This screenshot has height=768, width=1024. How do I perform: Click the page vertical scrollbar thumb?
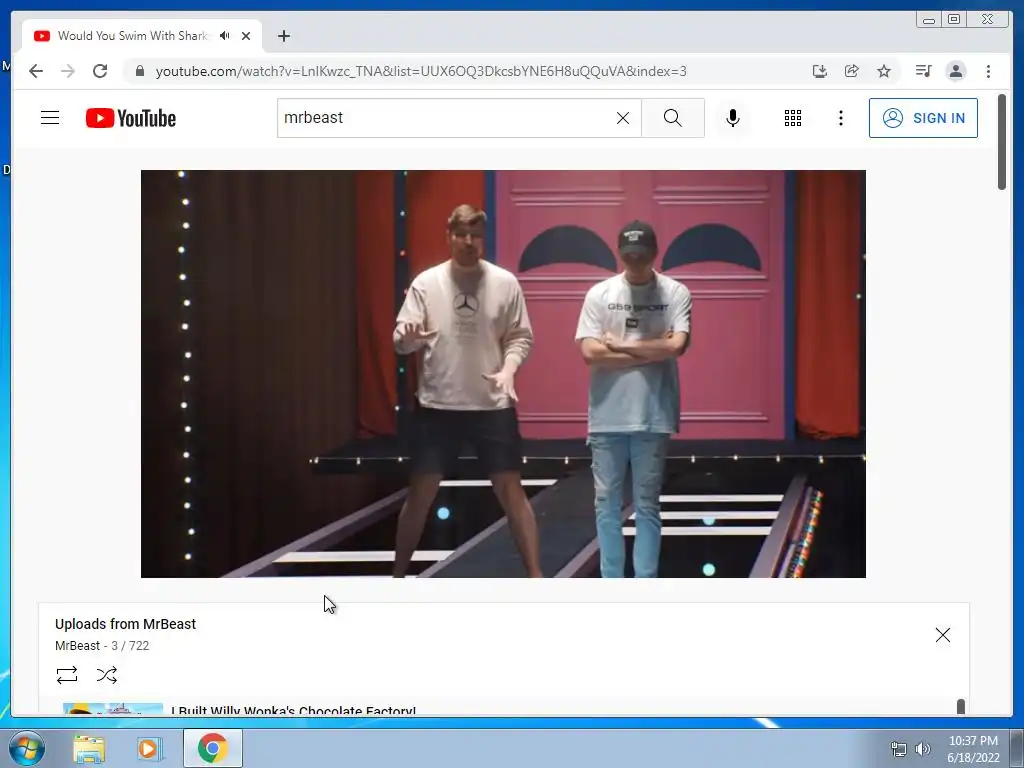[x=1002, y=142]
